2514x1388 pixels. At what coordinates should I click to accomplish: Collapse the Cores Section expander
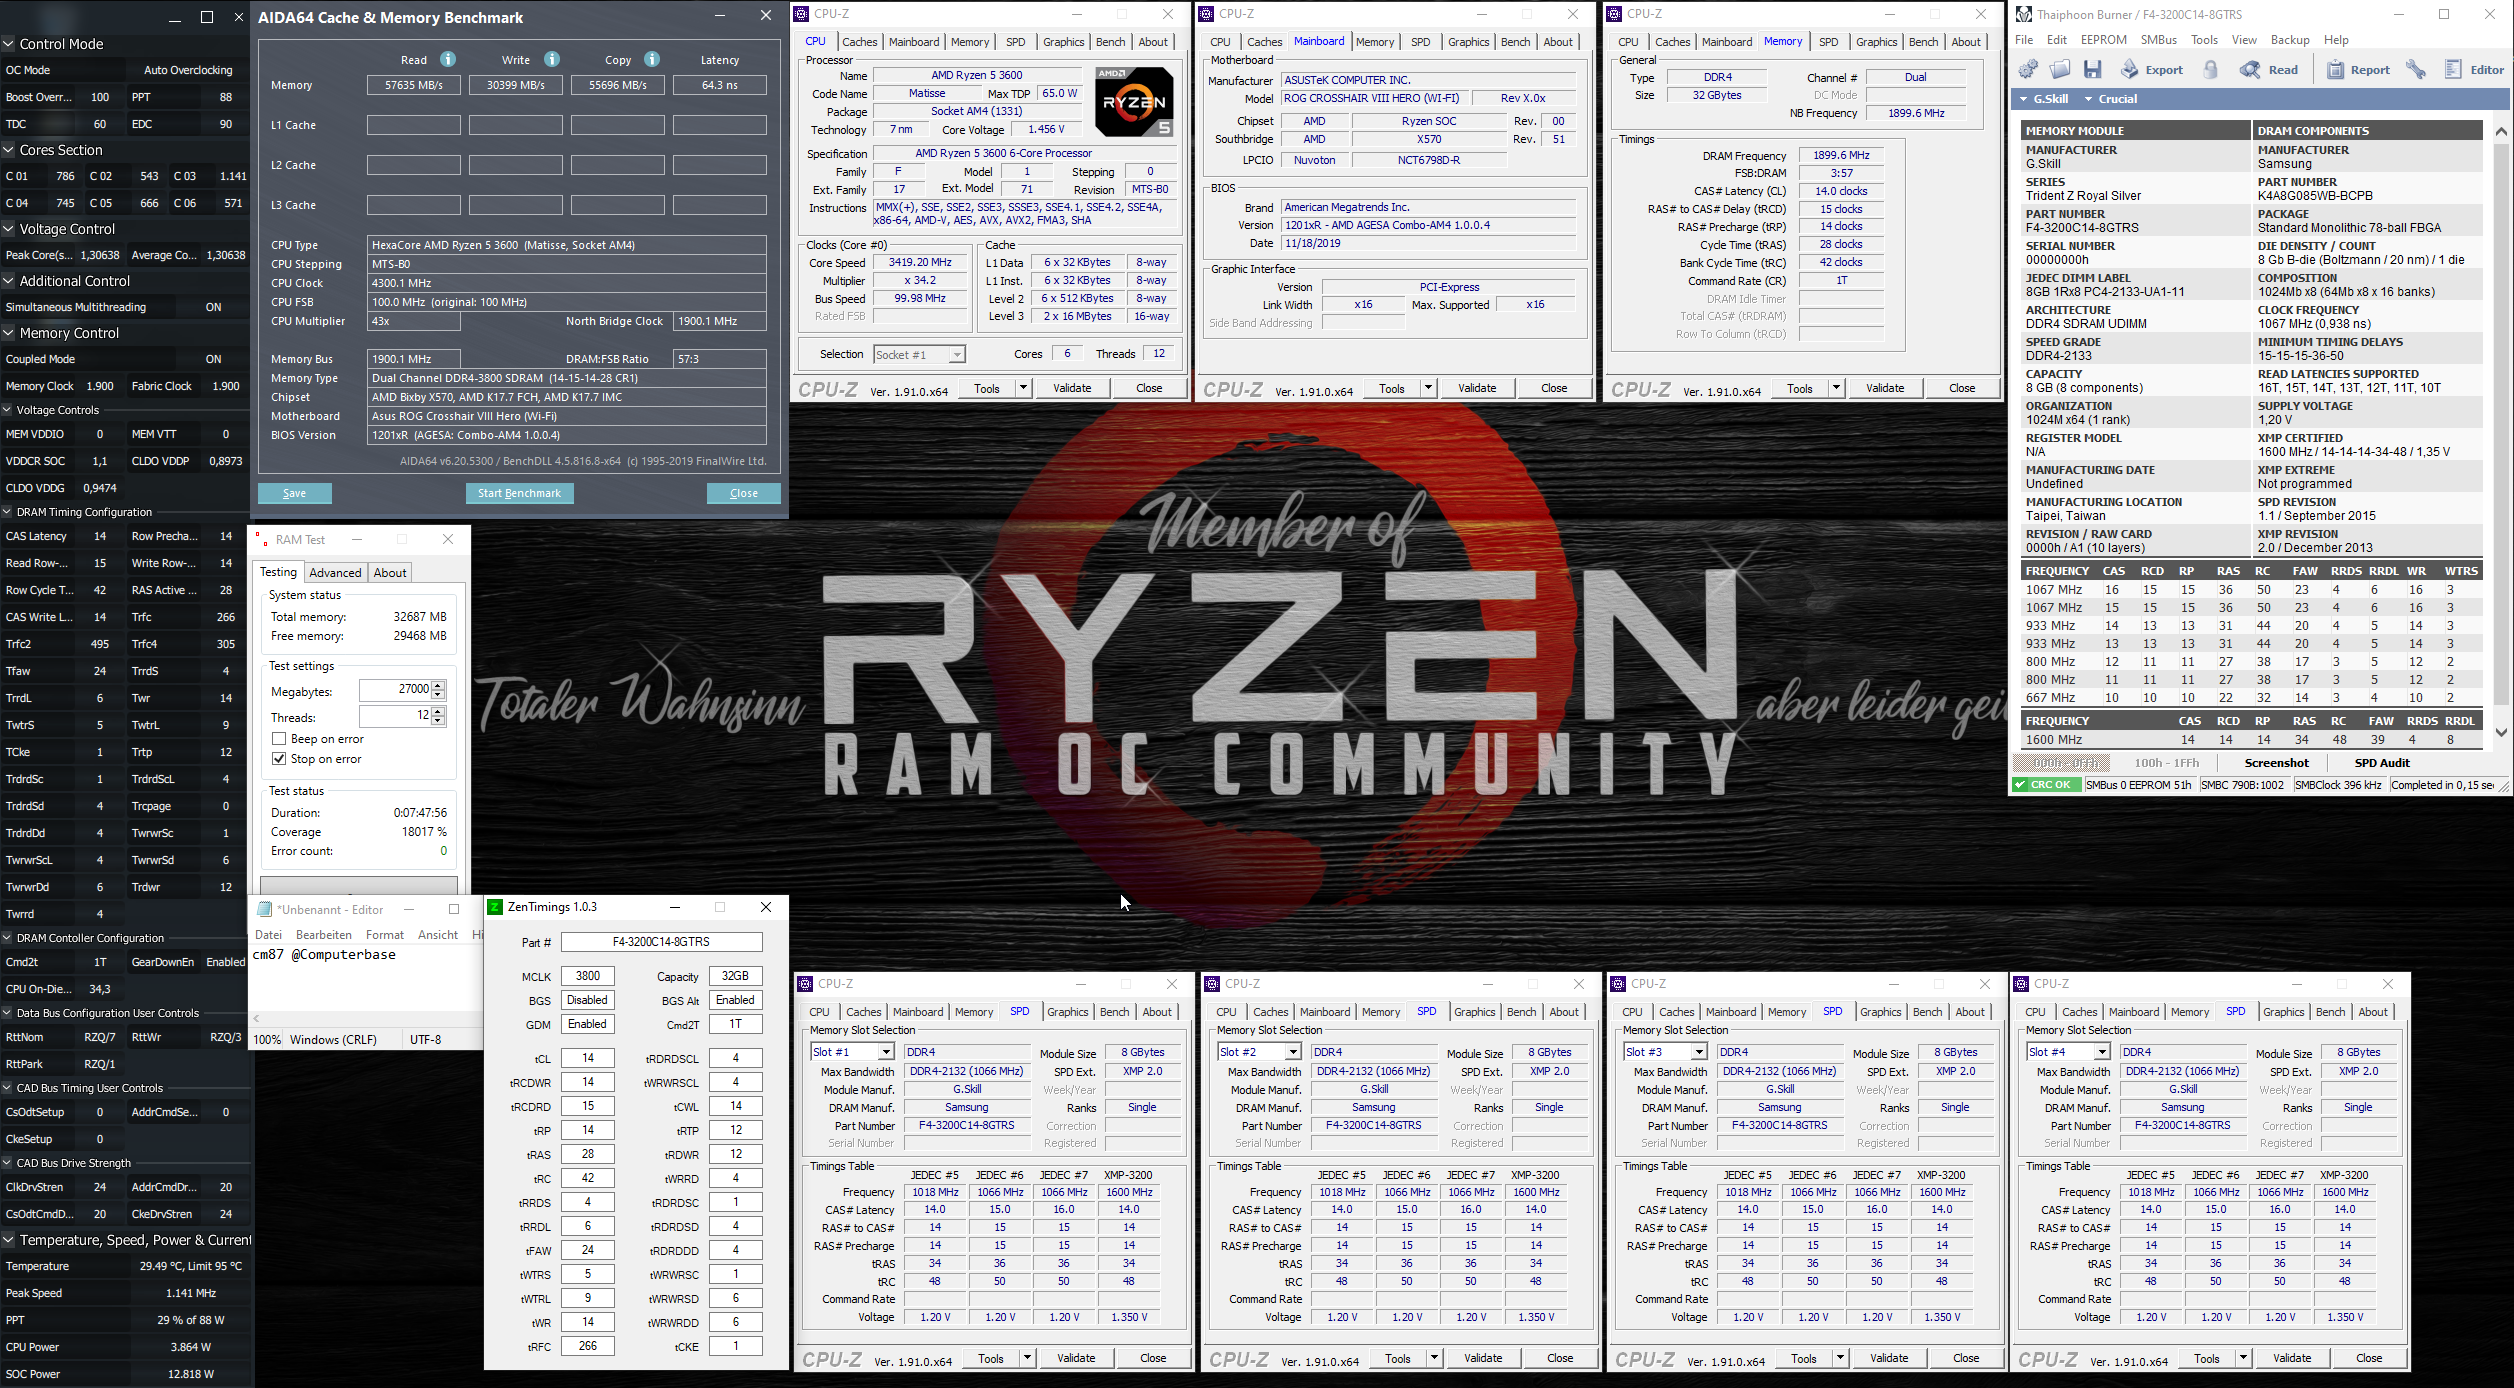point(8,150)
